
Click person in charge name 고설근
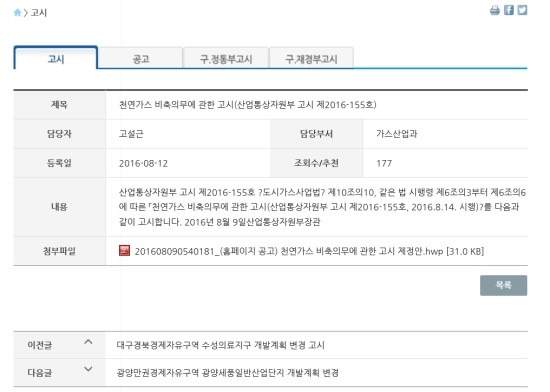(131, 134)
